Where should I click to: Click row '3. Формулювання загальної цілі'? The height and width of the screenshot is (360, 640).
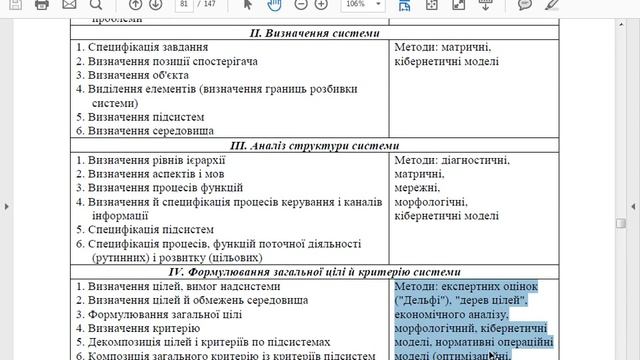tap(159, 315)
